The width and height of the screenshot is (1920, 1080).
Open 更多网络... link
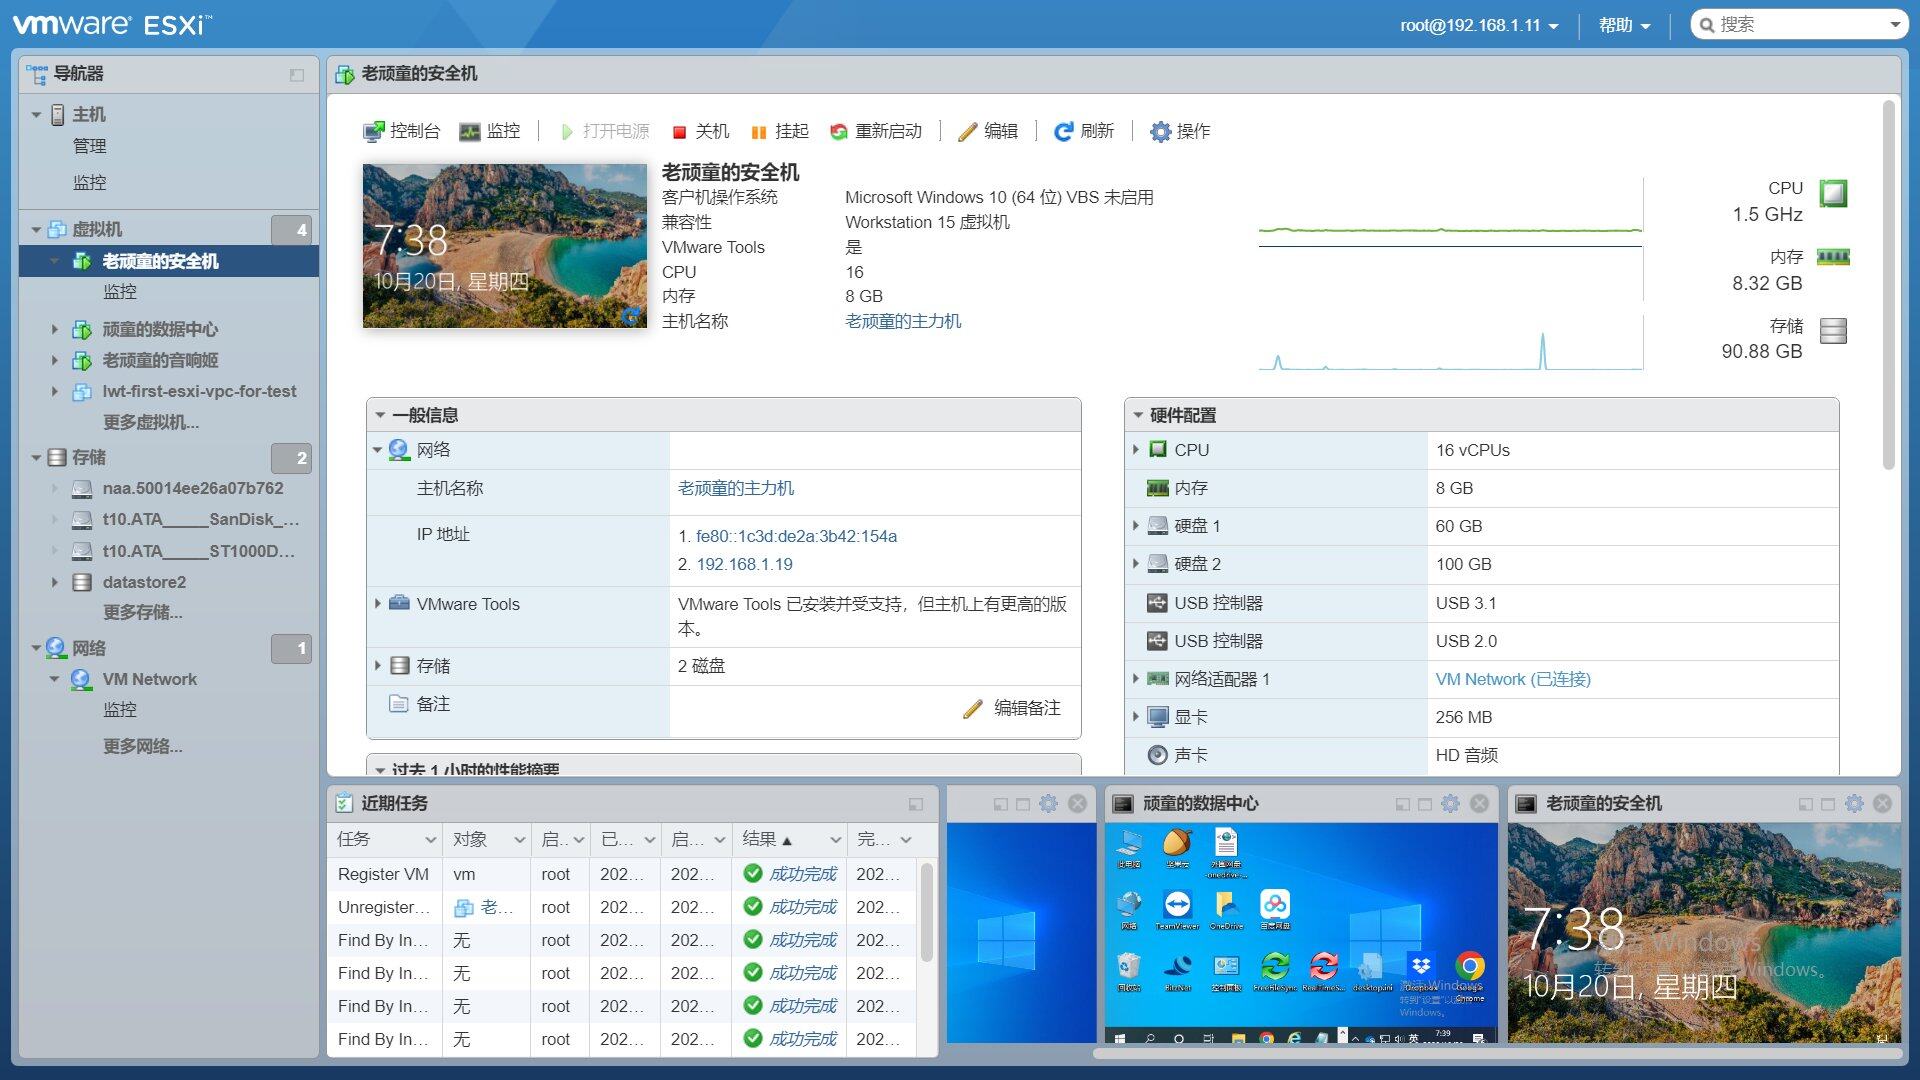(142, 746)
